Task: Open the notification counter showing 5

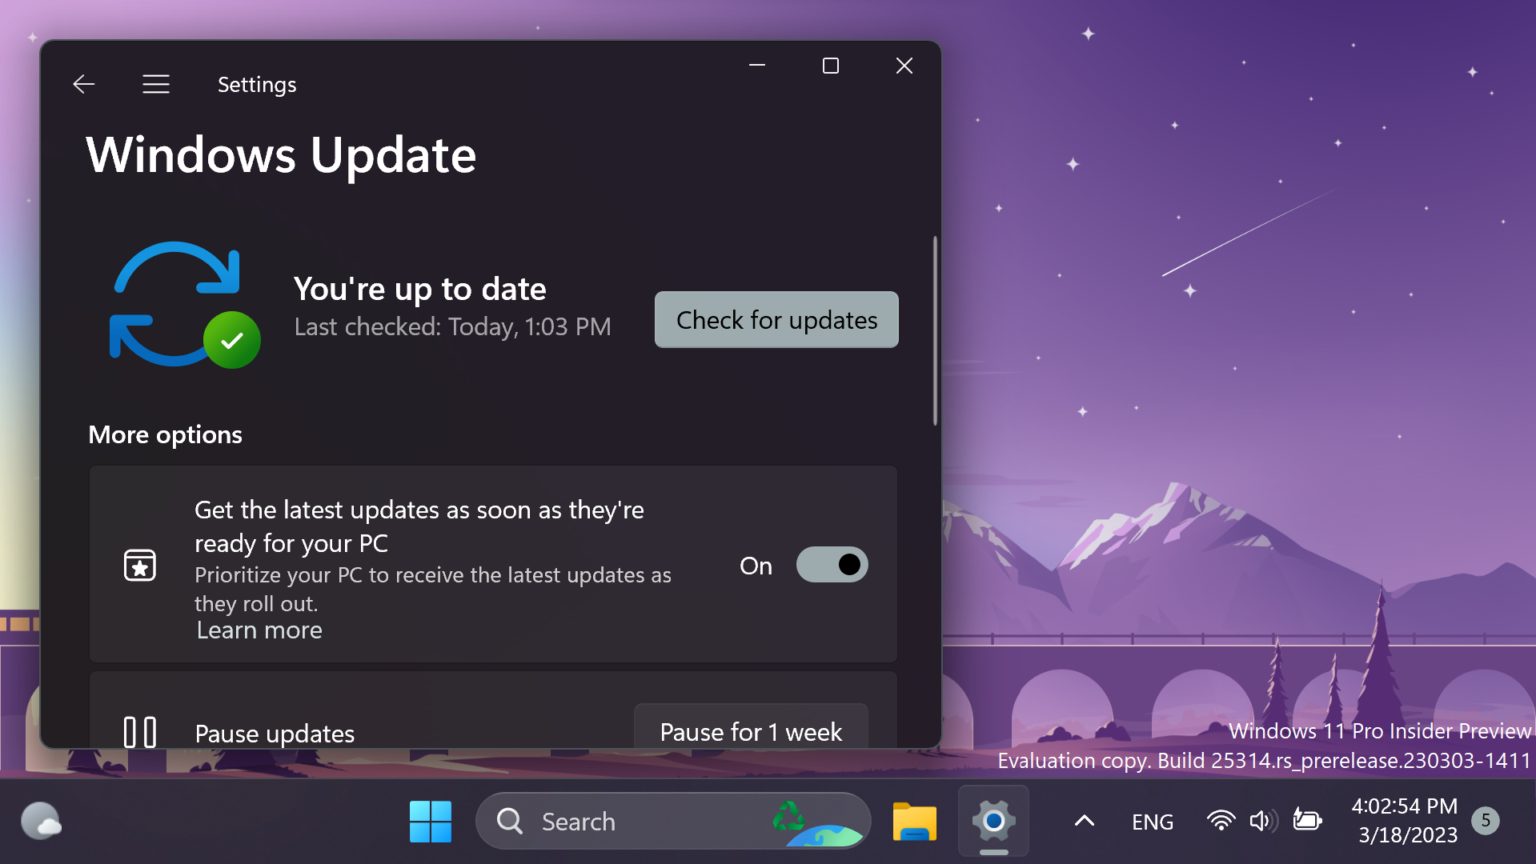Action: point(1484,821)
